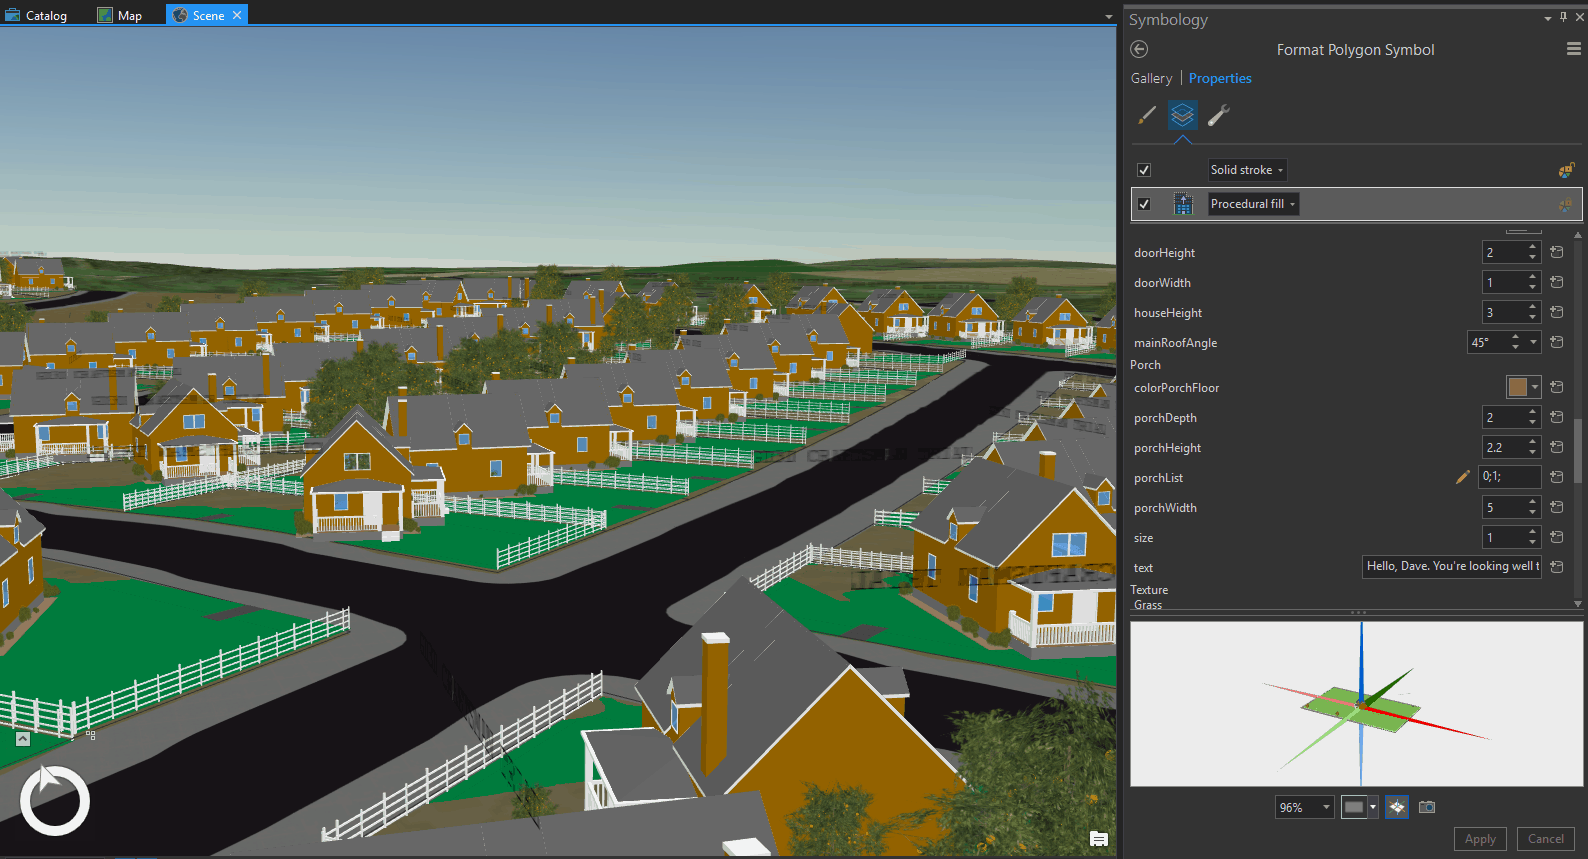Open the Solid stroke type dropdown

tap(1246, 170)
